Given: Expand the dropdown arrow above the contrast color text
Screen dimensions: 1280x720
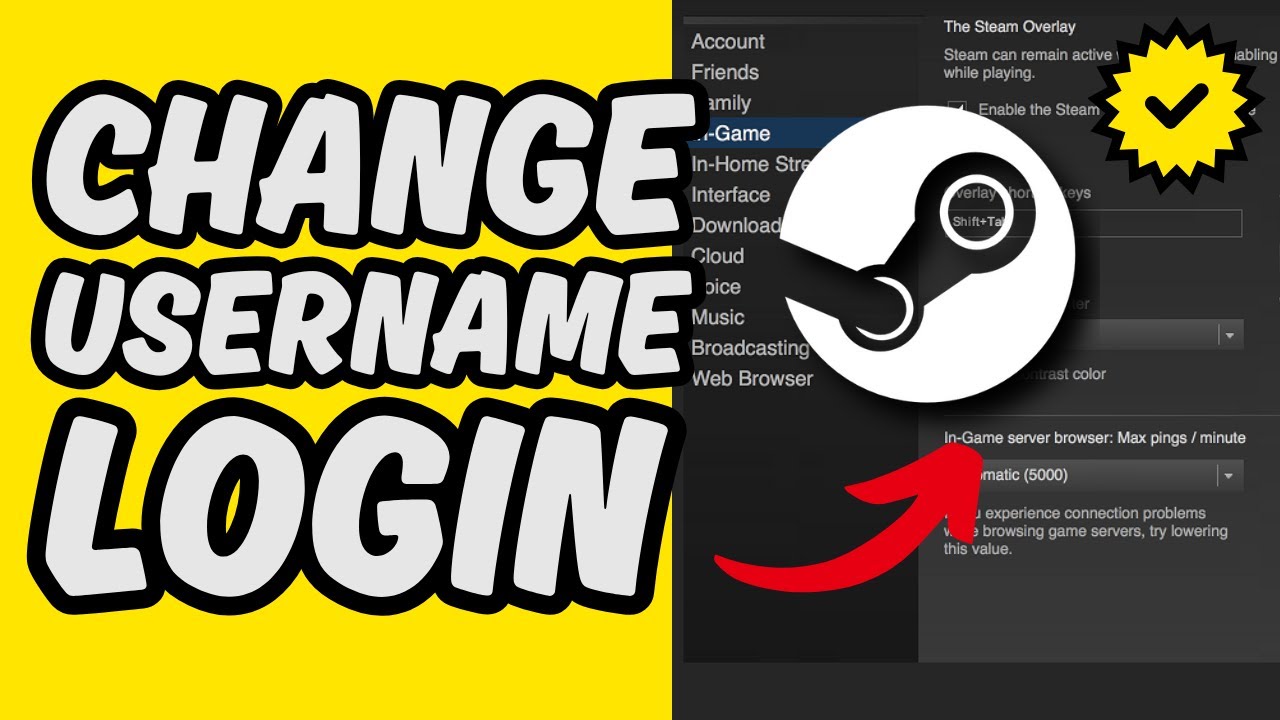Looking at the screenshot, I should point(1230,335).
